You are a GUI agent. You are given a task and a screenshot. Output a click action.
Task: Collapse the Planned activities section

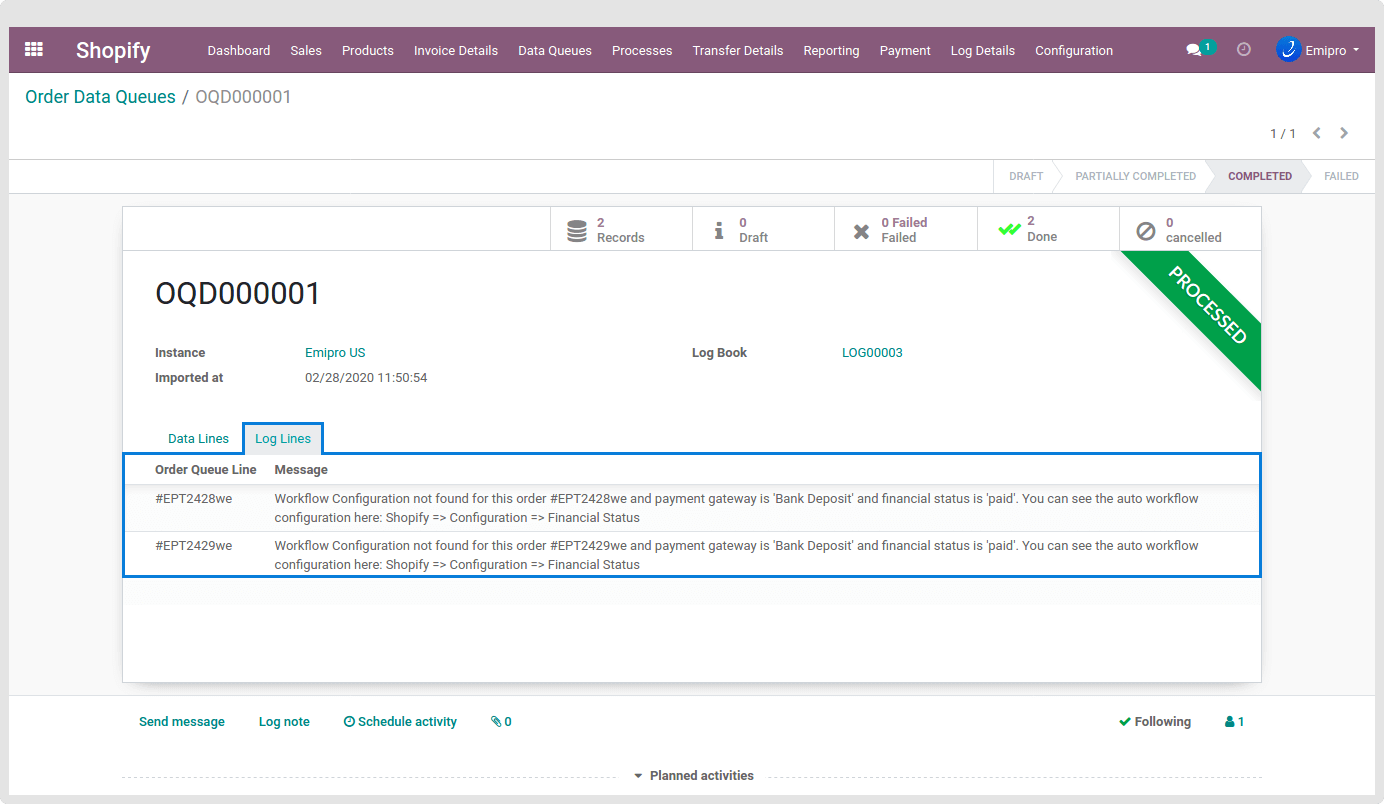pos(693,776)
